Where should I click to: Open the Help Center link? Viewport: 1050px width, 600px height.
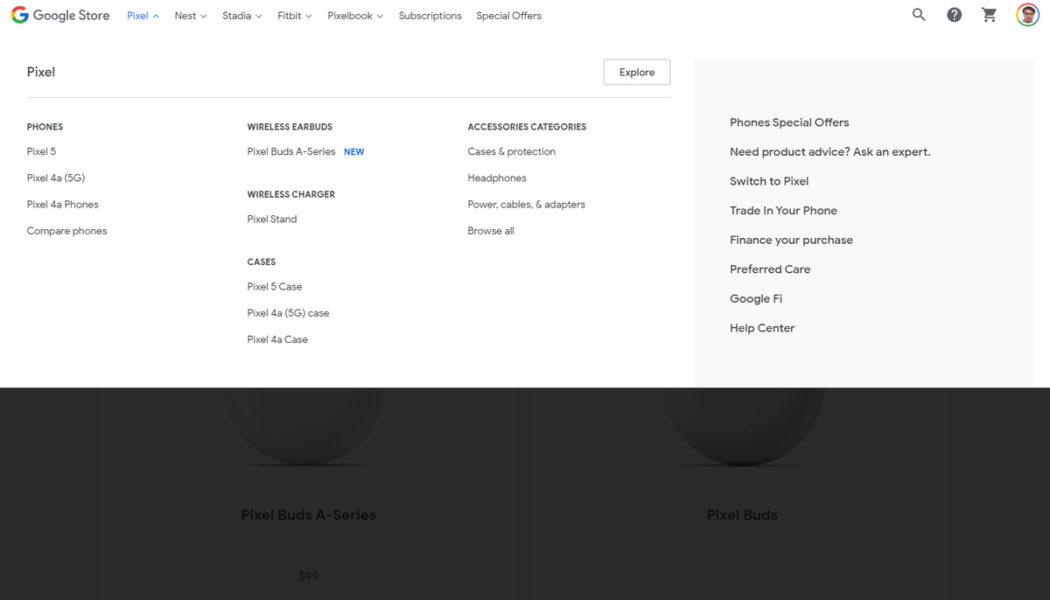pos(762,328)
